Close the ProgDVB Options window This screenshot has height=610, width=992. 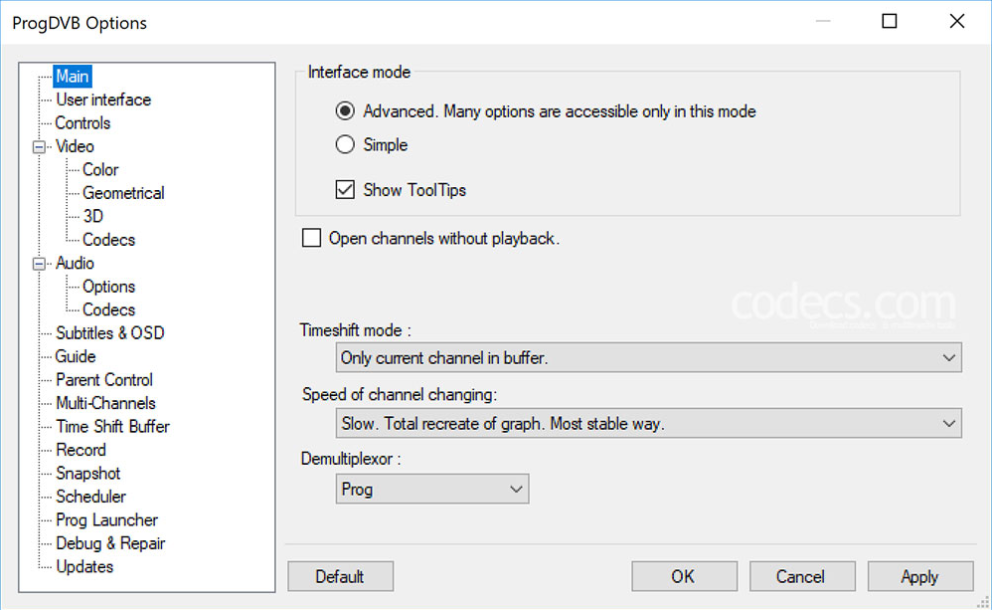[957, 21]
